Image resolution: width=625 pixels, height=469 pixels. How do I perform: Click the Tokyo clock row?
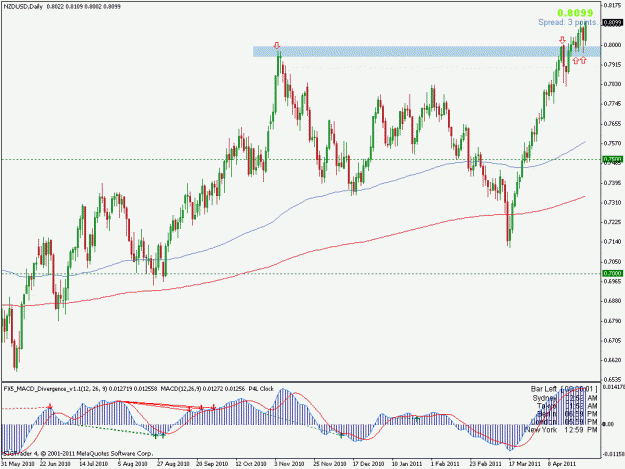[567, 406]
